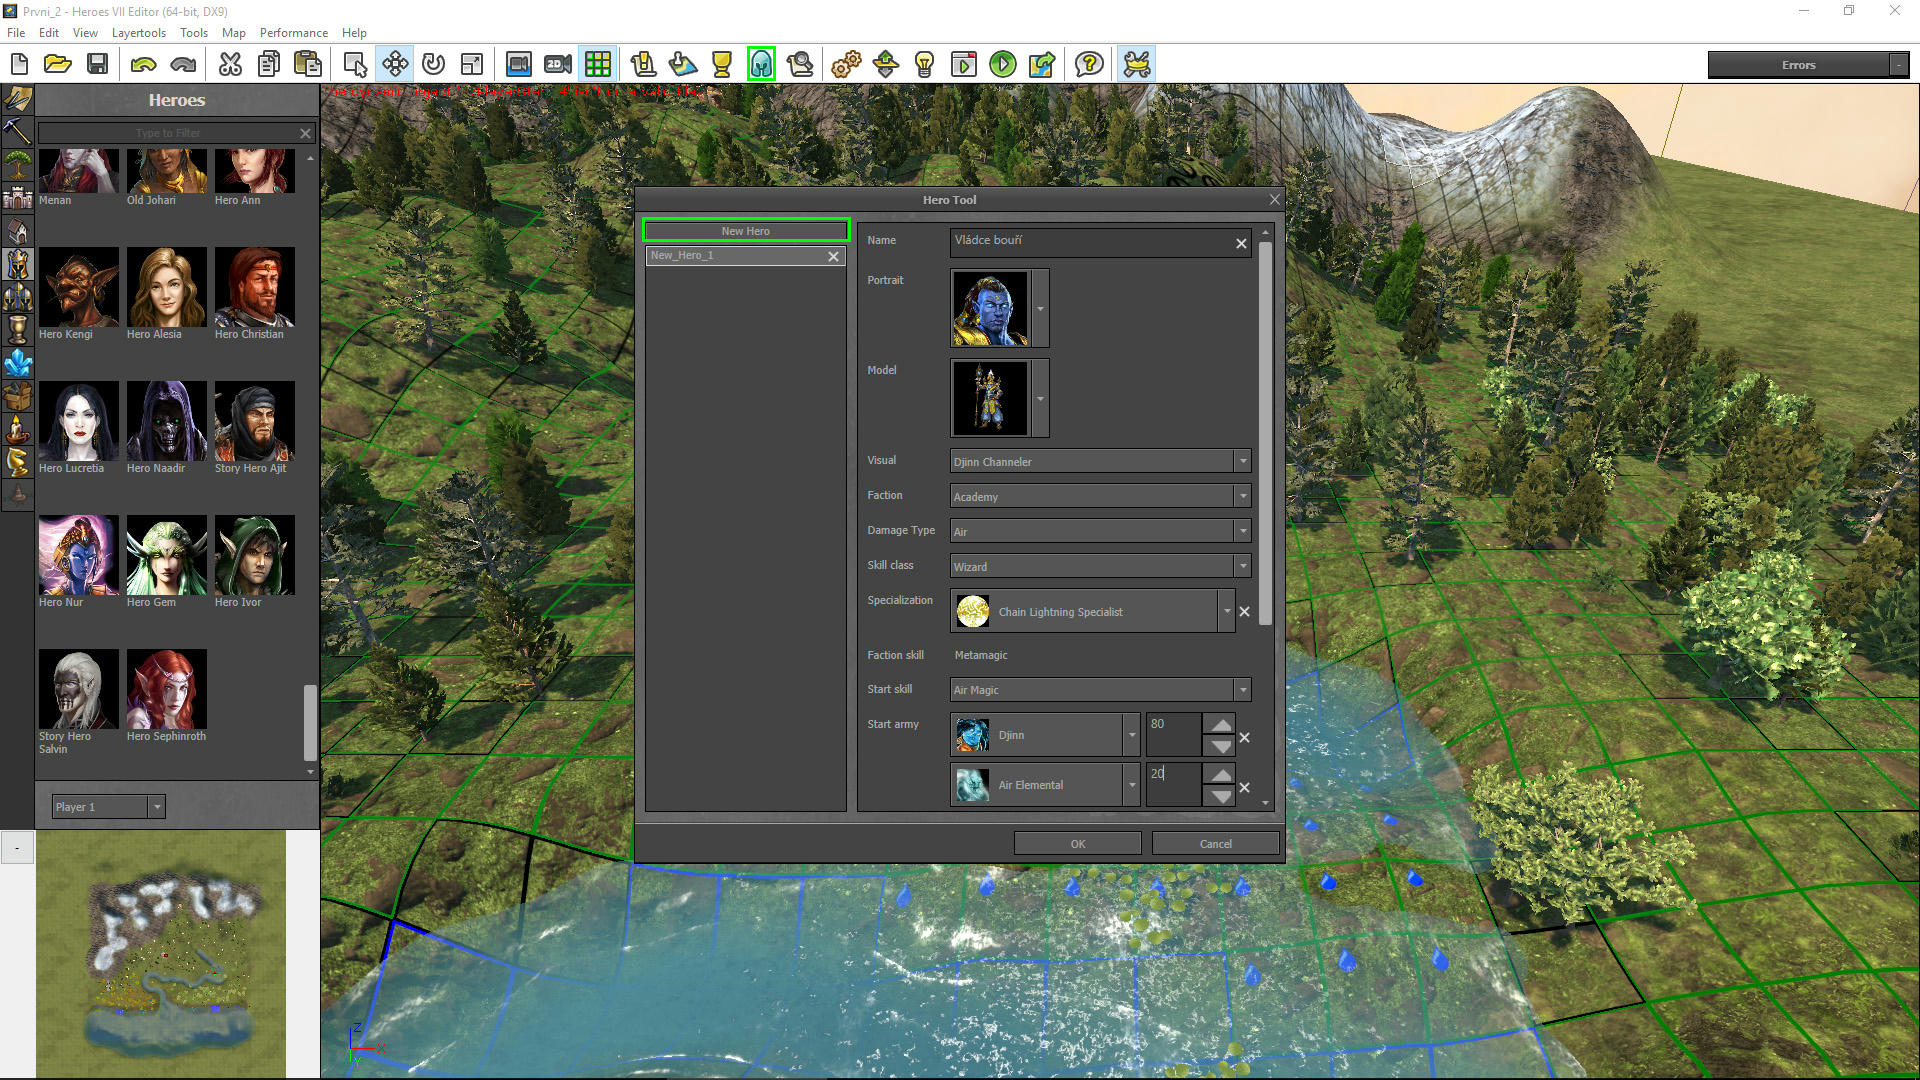Screen dimensions: 1920x1080
Task: Expand the Skill class Wizard dropdown
Action: coord(1243,566)
